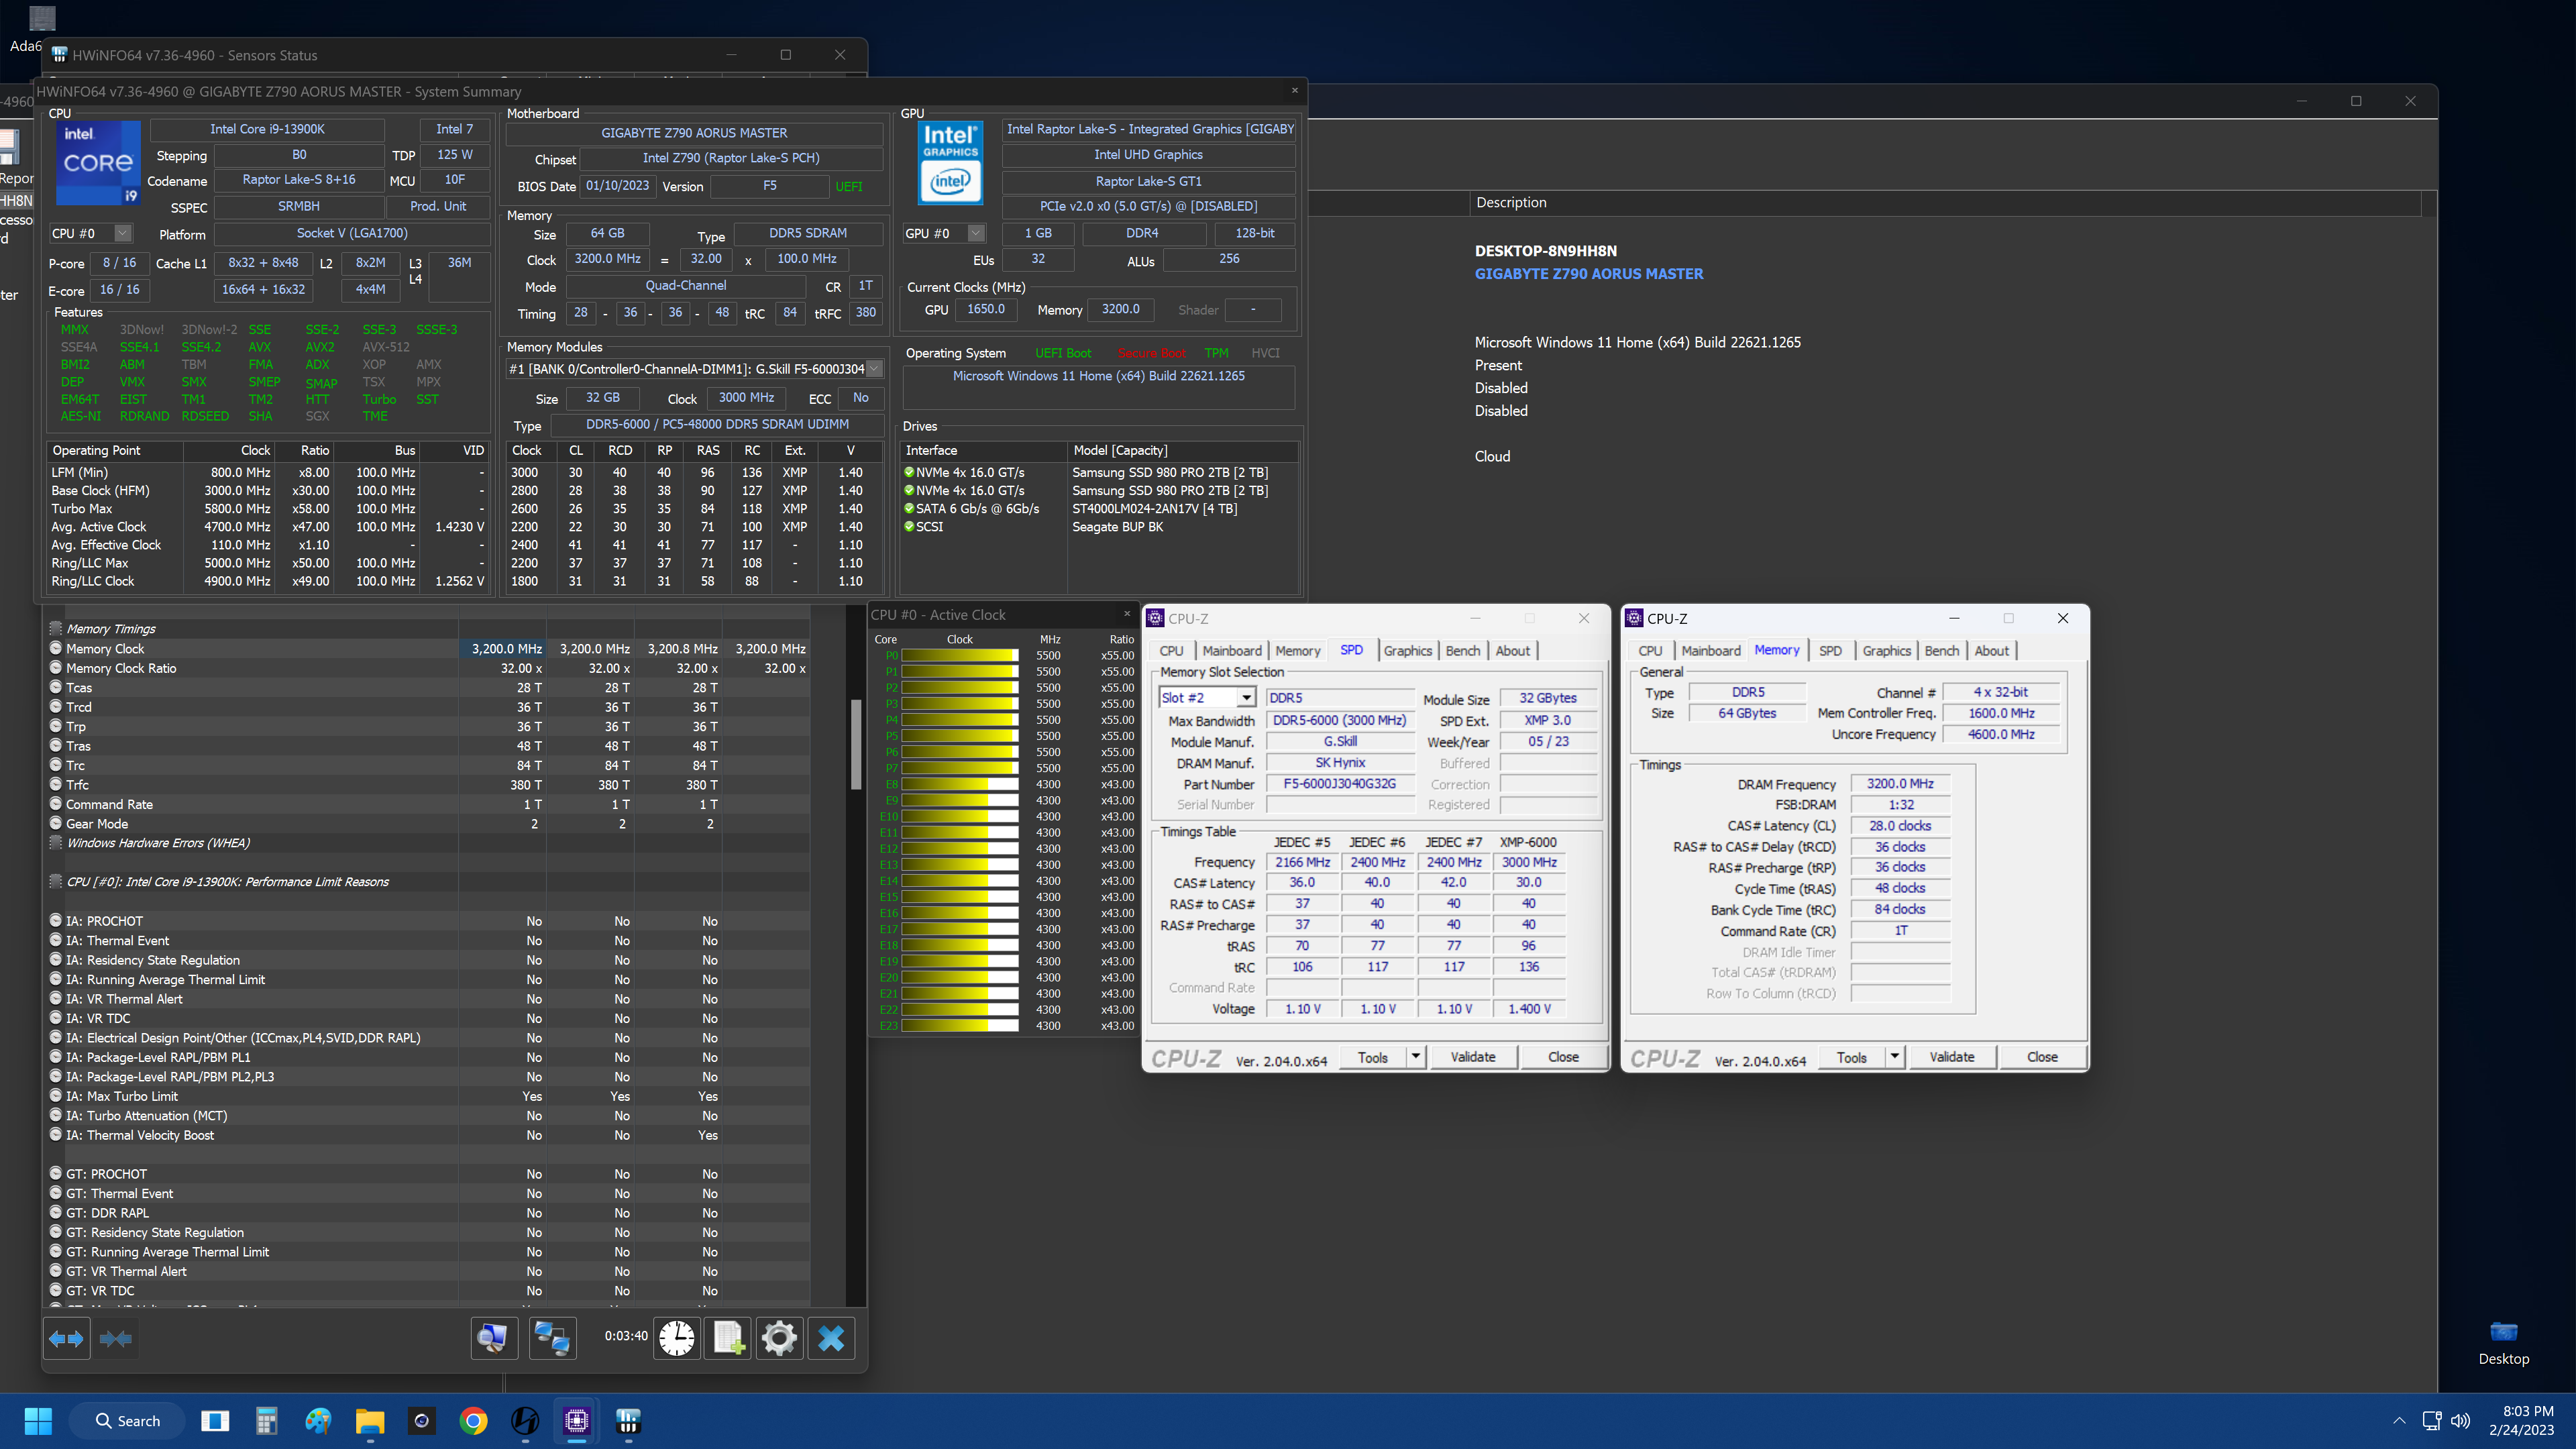The image size is (2576, 1449).
Task: Click the Intel Core i9 logo
Action: pos(97,163)
